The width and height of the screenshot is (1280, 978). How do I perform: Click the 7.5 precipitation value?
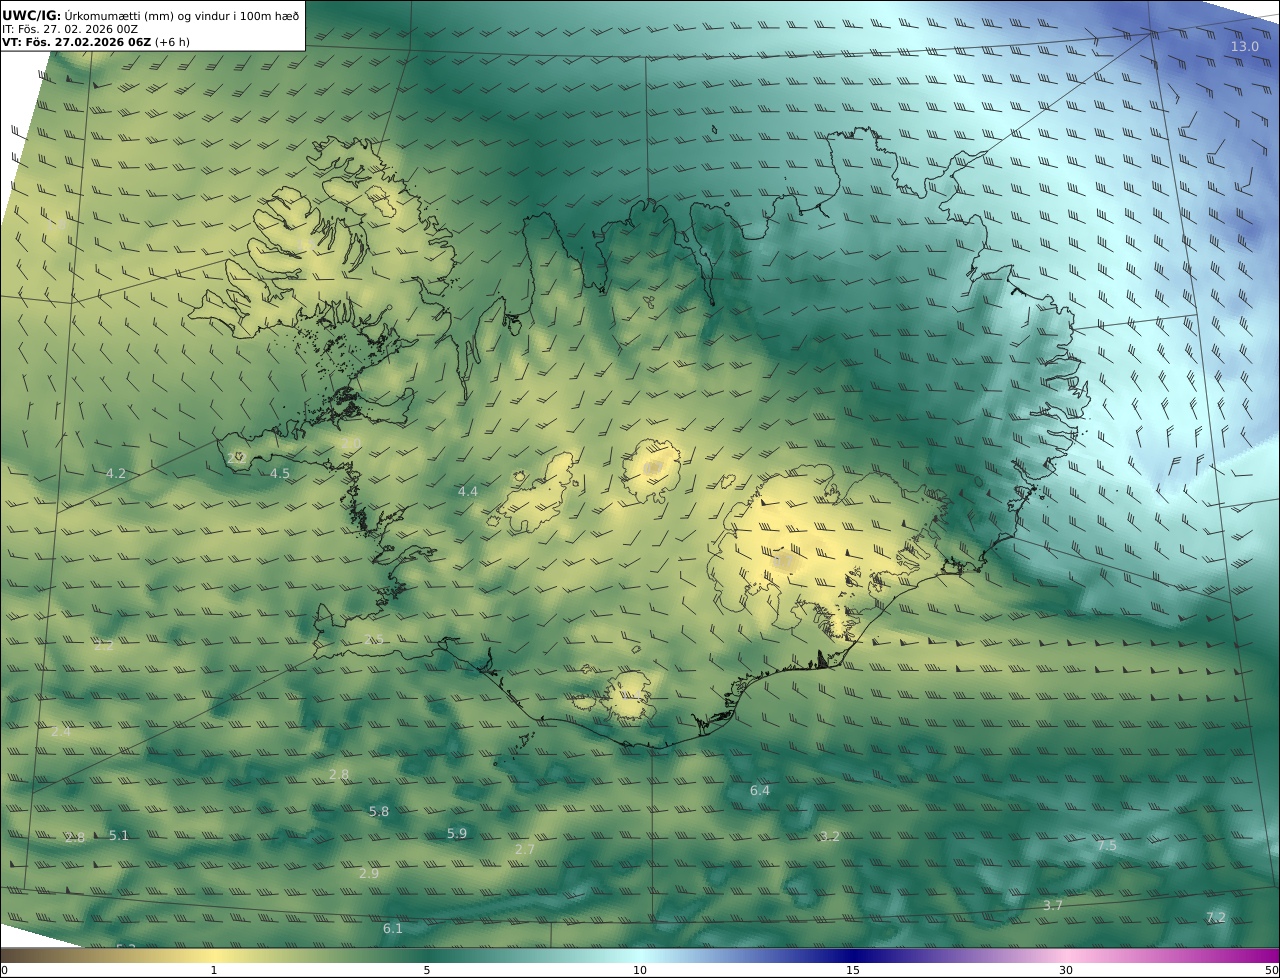[1107, 845]
